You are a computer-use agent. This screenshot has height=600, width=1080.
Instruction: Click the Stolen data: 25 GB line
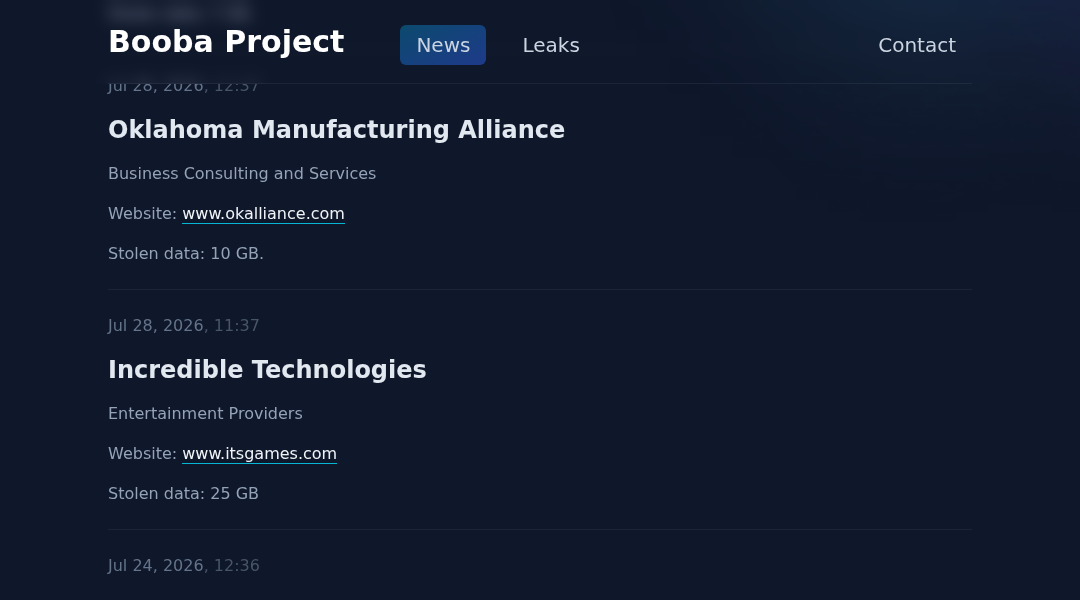click(183, 493)
